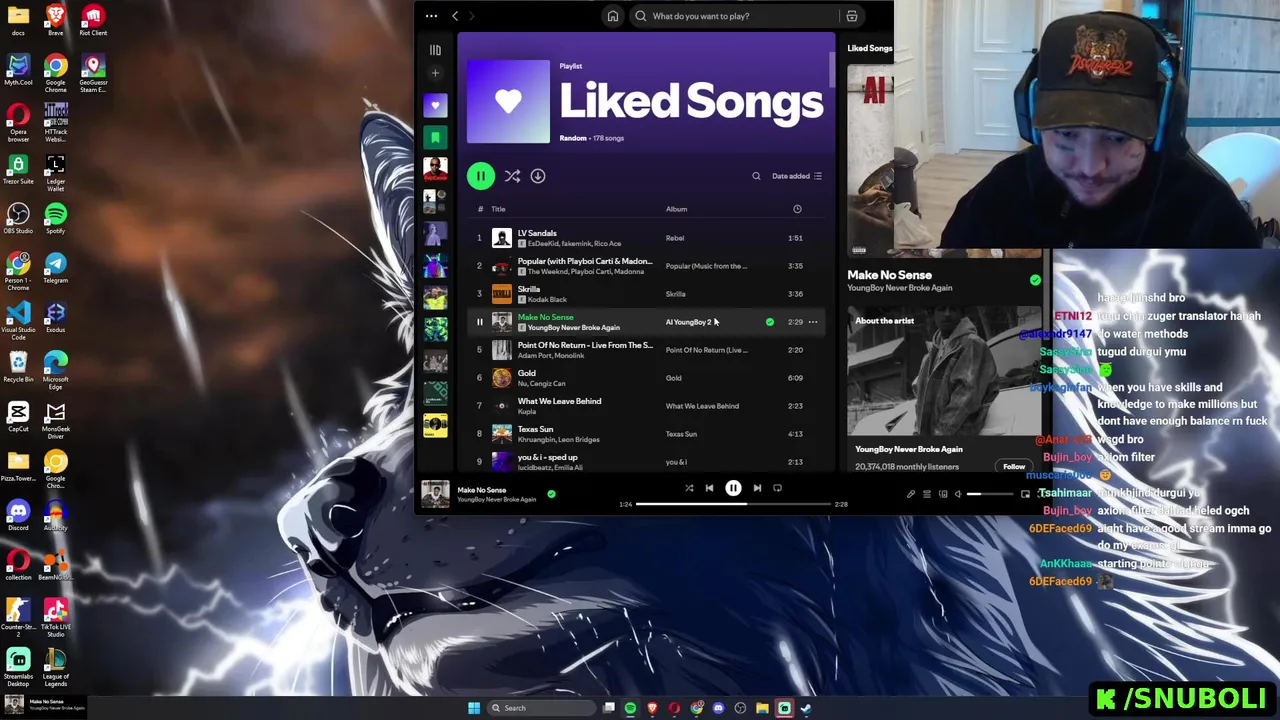
Task: Sort songs by Title column
Action: coord(498,209)
